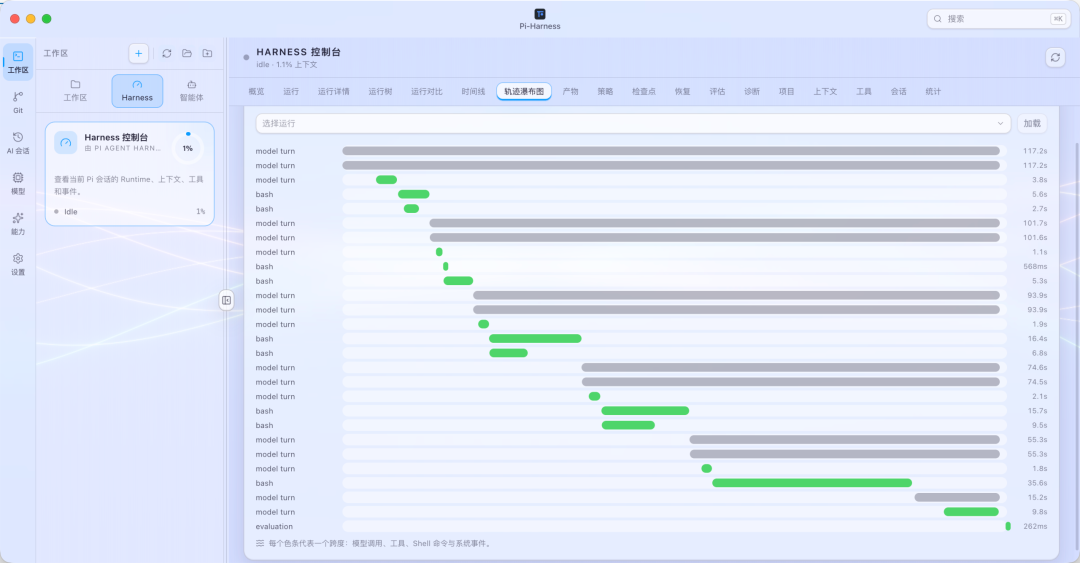1080x563 pixels.
Task: Select the 智能体 panel tab
Action: coord(191,91)
